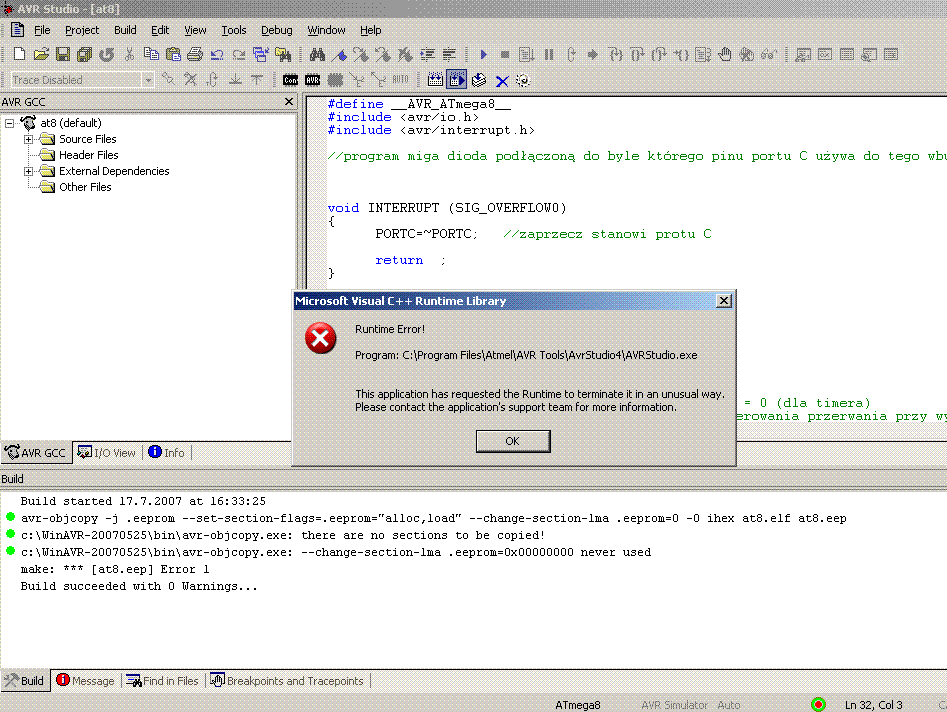947x712 pixels.
Task: Click the green status indicator in status bar
Action: (x=818, y=704)
